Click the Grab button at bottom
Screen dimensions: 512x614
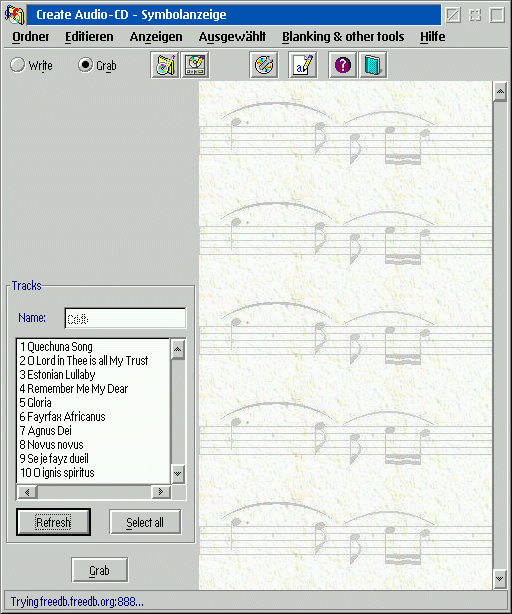click(x=99, y=570)
